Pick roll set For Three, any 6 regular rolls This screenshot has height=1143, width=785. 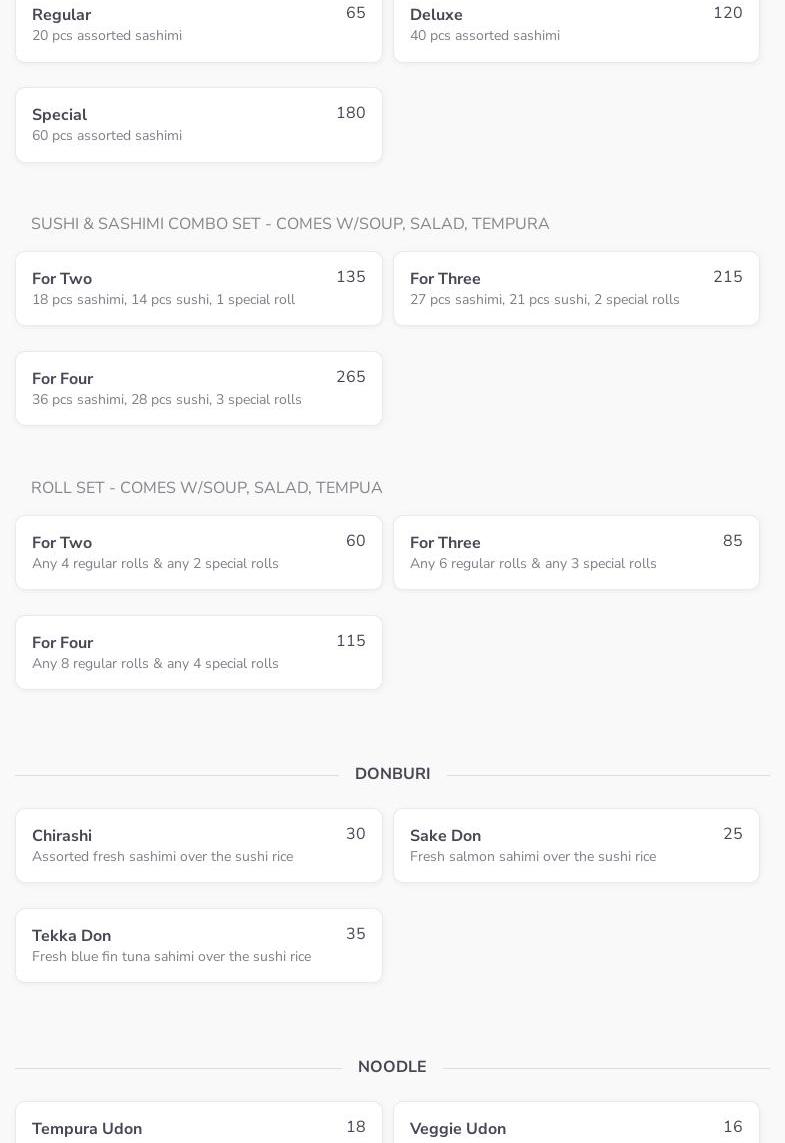point(576,553)
